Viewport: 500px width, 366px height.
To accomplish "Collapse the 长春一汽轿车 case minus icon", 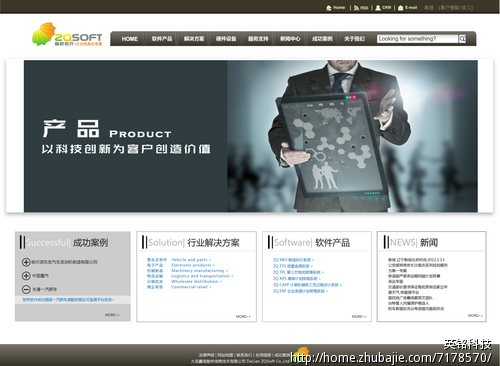I will [26, 289].
